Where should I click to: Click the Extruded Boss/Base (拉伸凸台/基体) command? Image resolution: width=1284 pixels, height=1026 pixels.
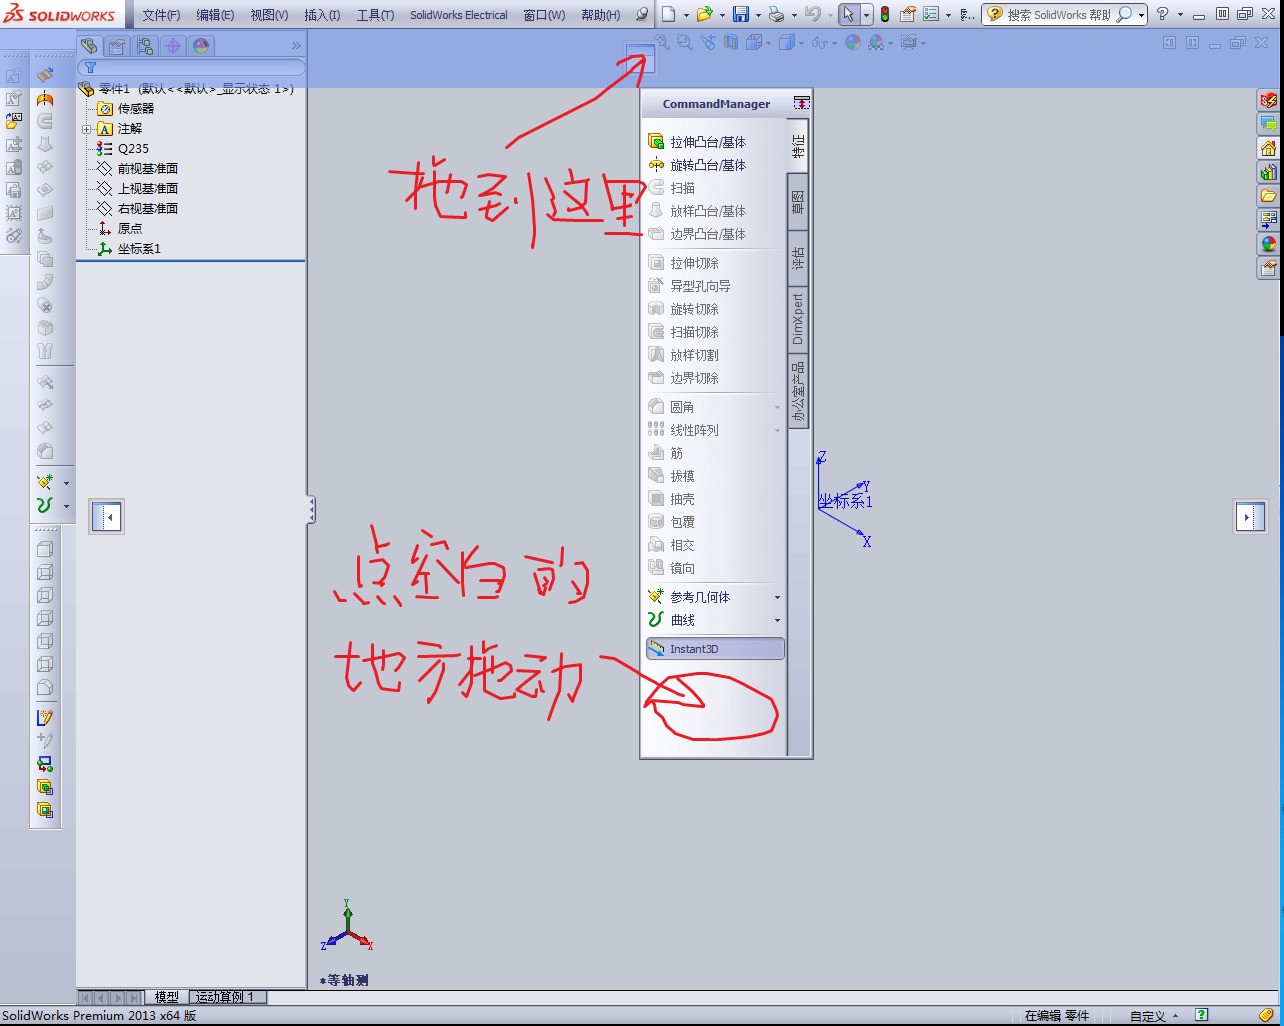(697, 142)
